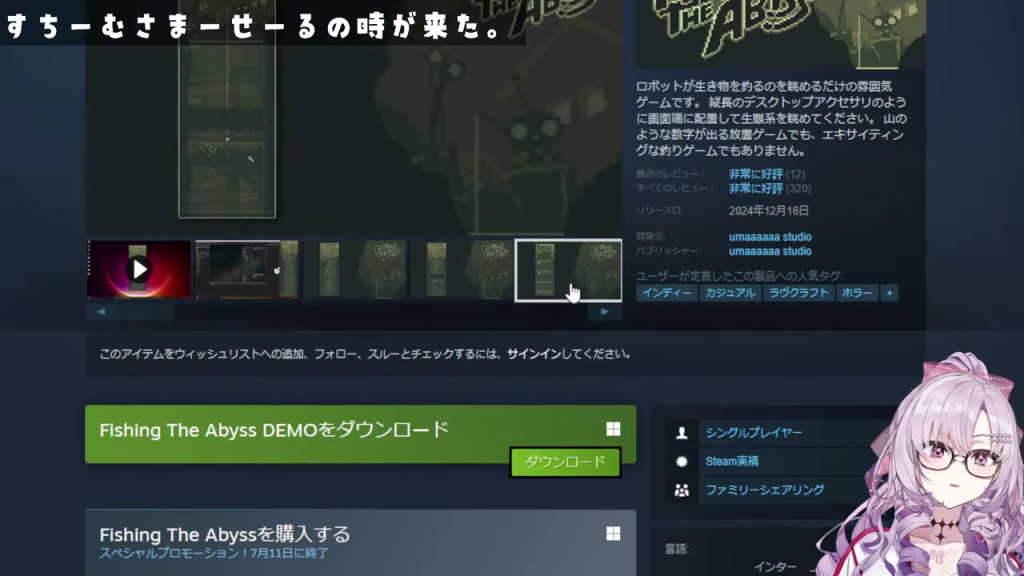Click the Steam achievements star icon
This screenshot has height=576, width=1024.
(x=682, y=461)
